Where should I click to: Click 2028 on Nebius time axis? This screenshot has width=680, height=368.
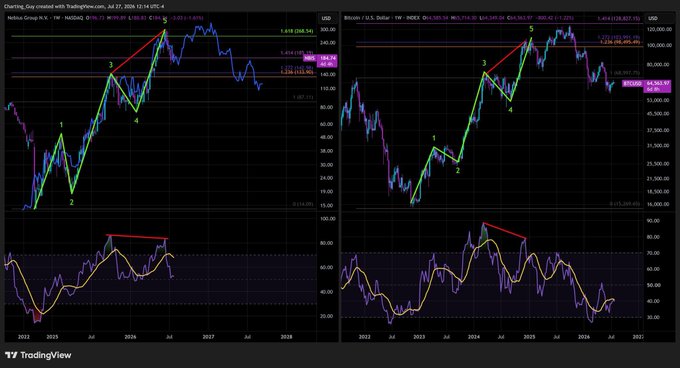(x=286, y=336)
